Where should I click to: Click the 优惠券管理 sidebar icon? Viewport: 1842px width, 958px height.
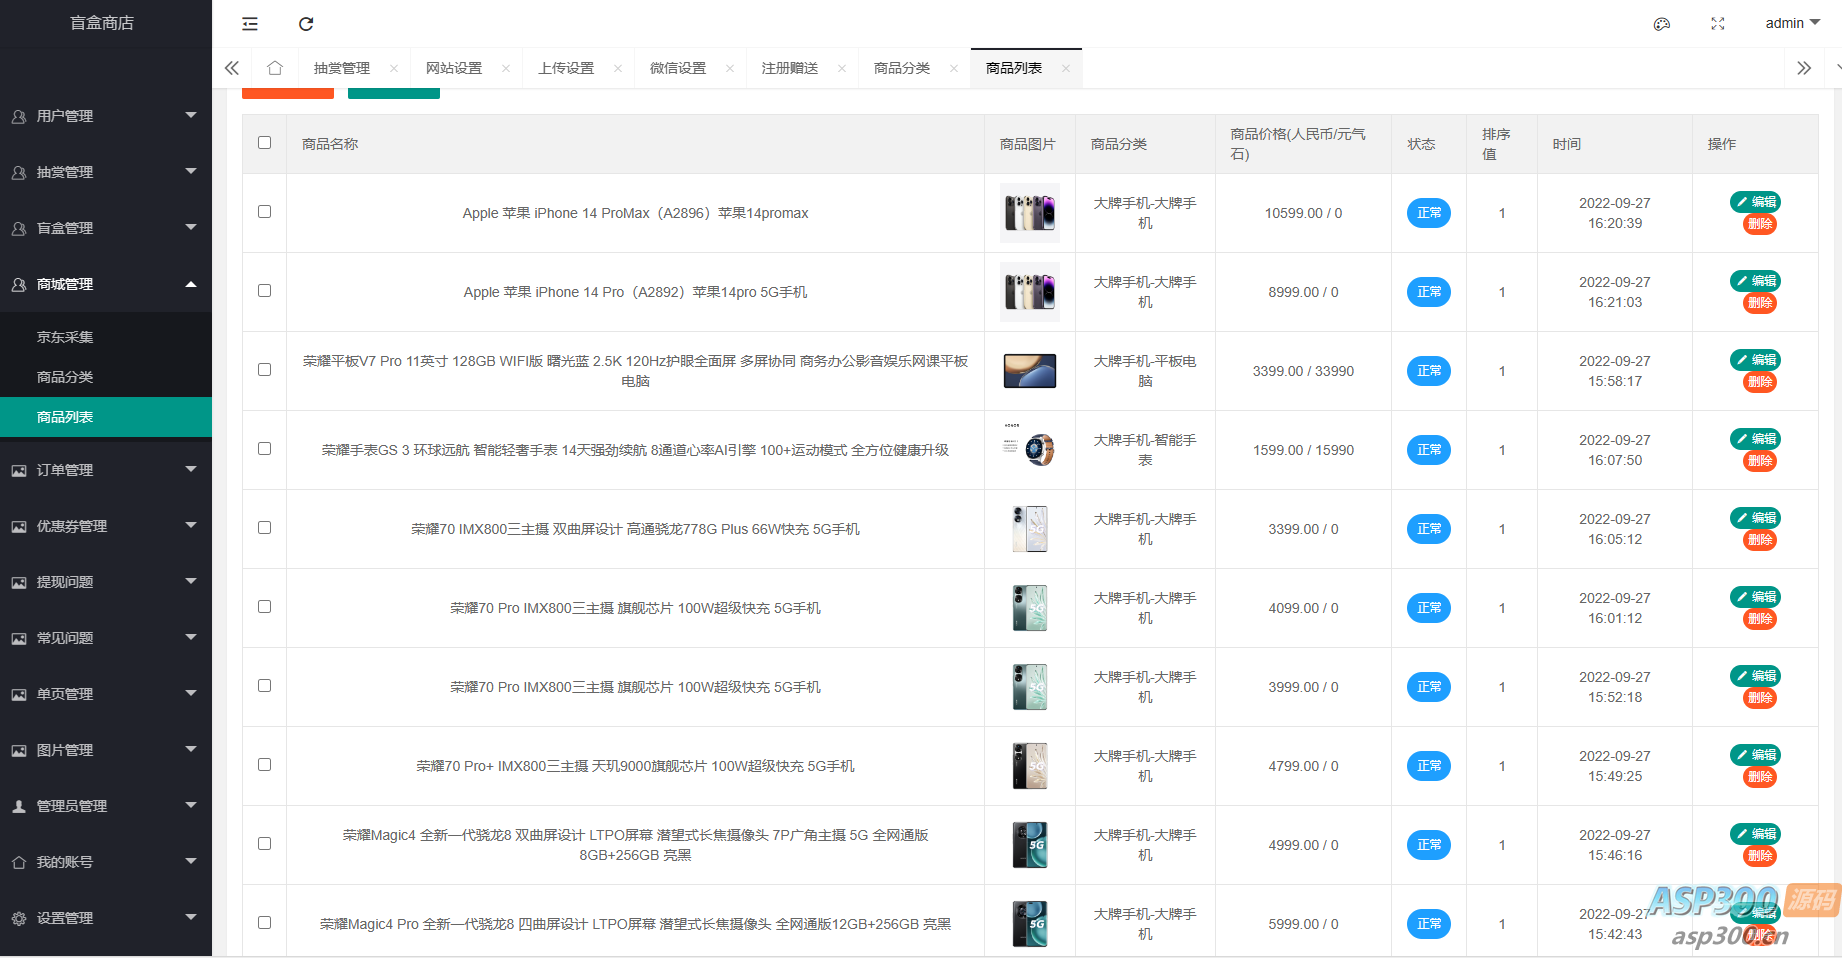tap(19, 526)
